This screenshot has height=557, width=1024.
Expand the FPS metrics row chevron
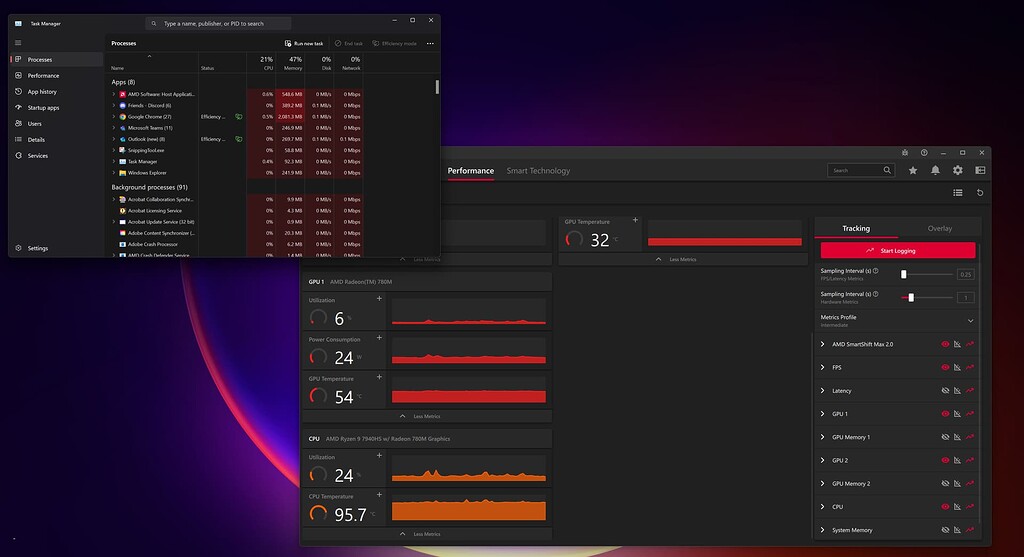pos(822,368)
